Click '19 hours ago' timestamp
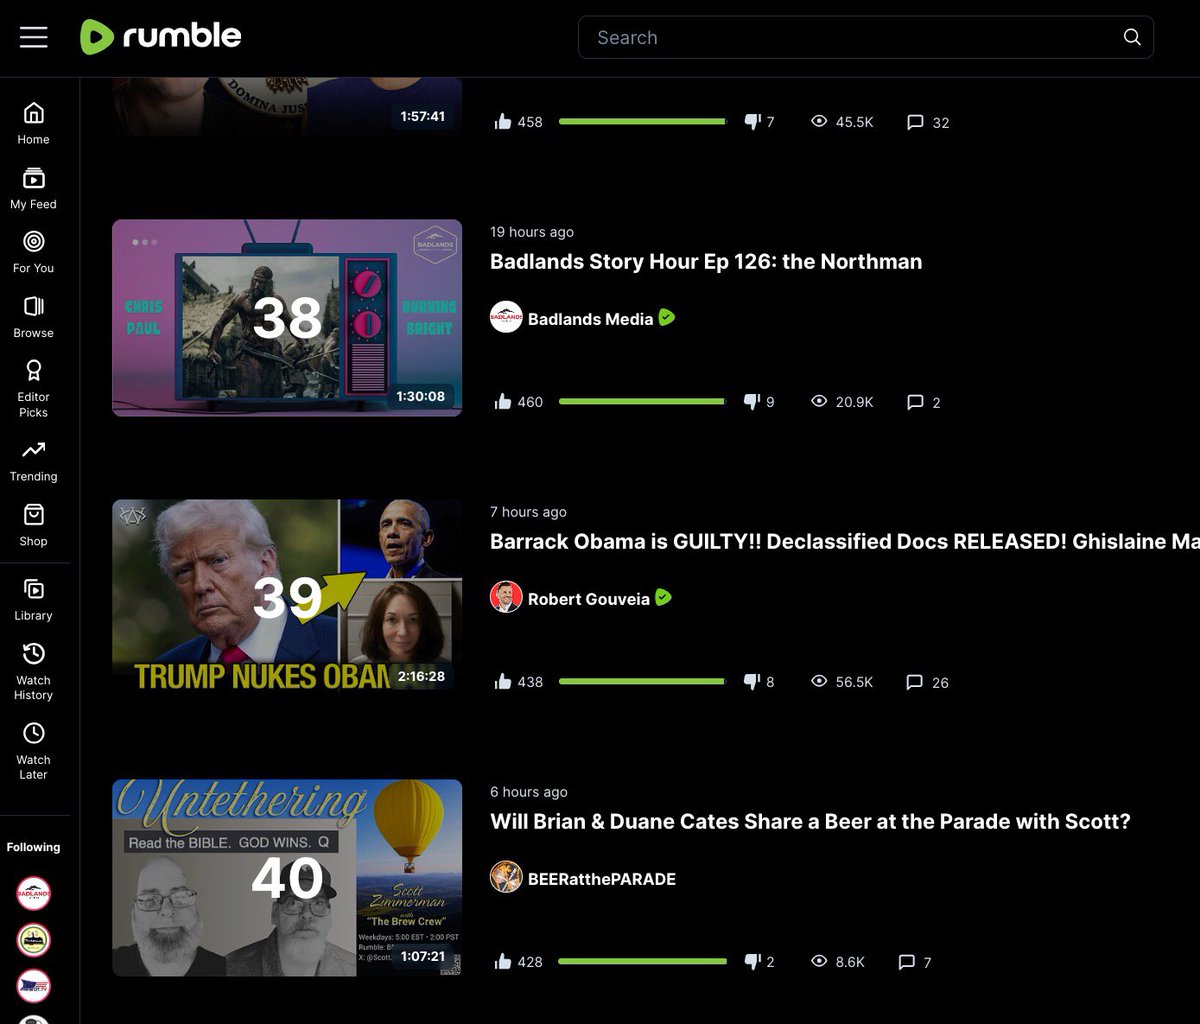 coord(532,232)
